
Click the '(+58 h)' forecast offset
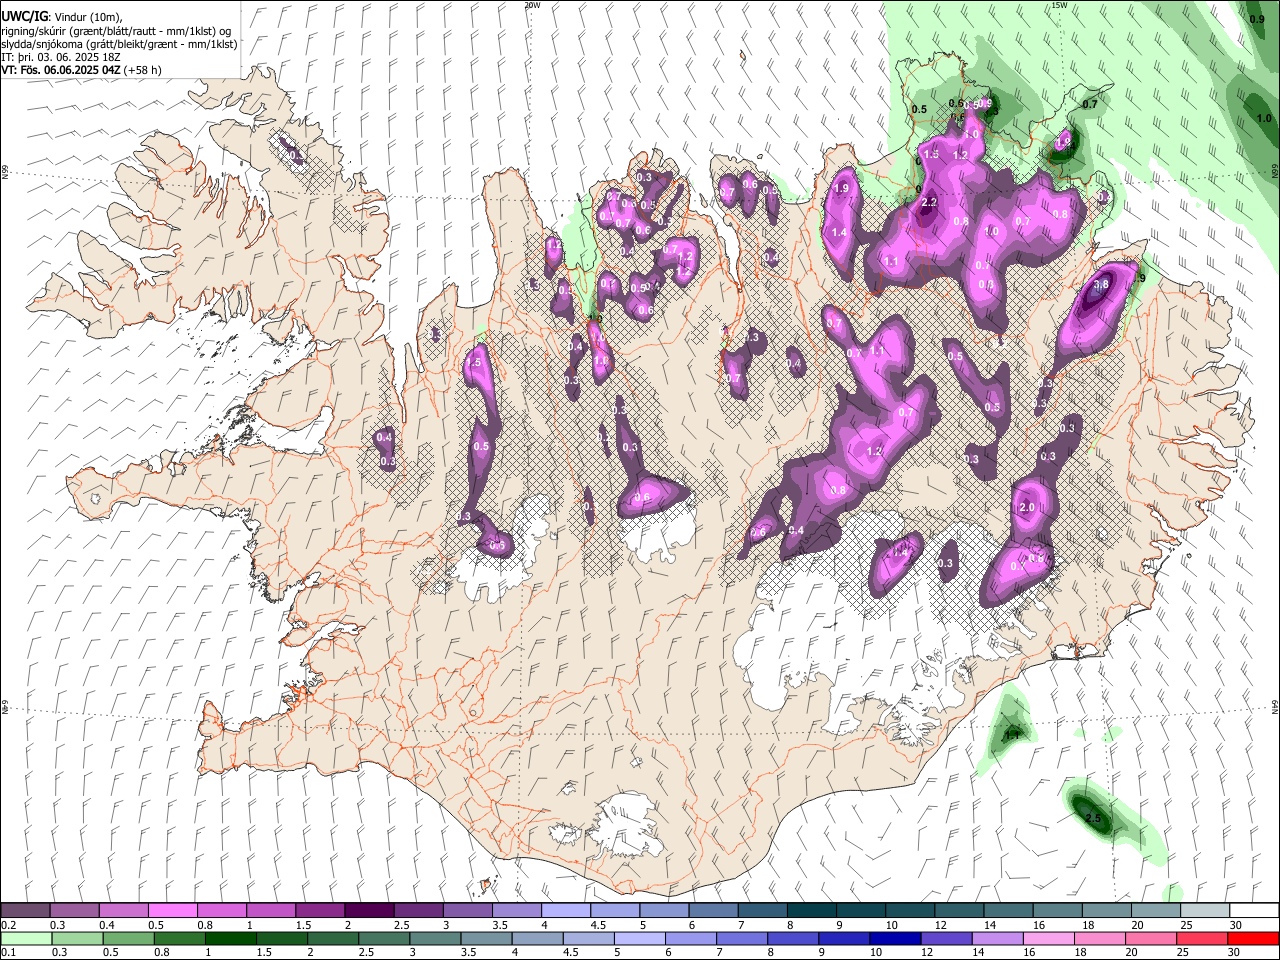pos(143,70)
